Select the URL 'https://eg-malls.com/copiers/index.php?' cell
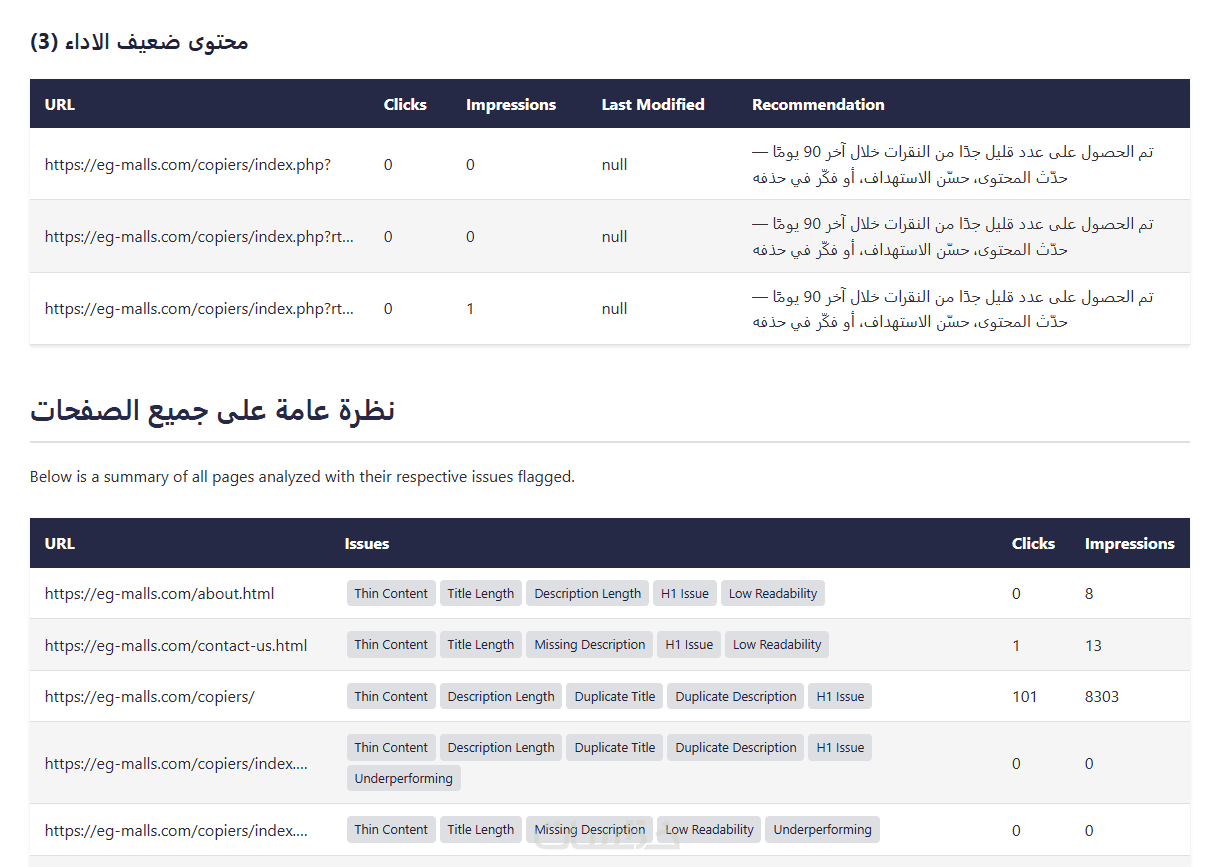Image resolution: width=1215 pixels, height=867 pixels. click(x=188, y=164)
